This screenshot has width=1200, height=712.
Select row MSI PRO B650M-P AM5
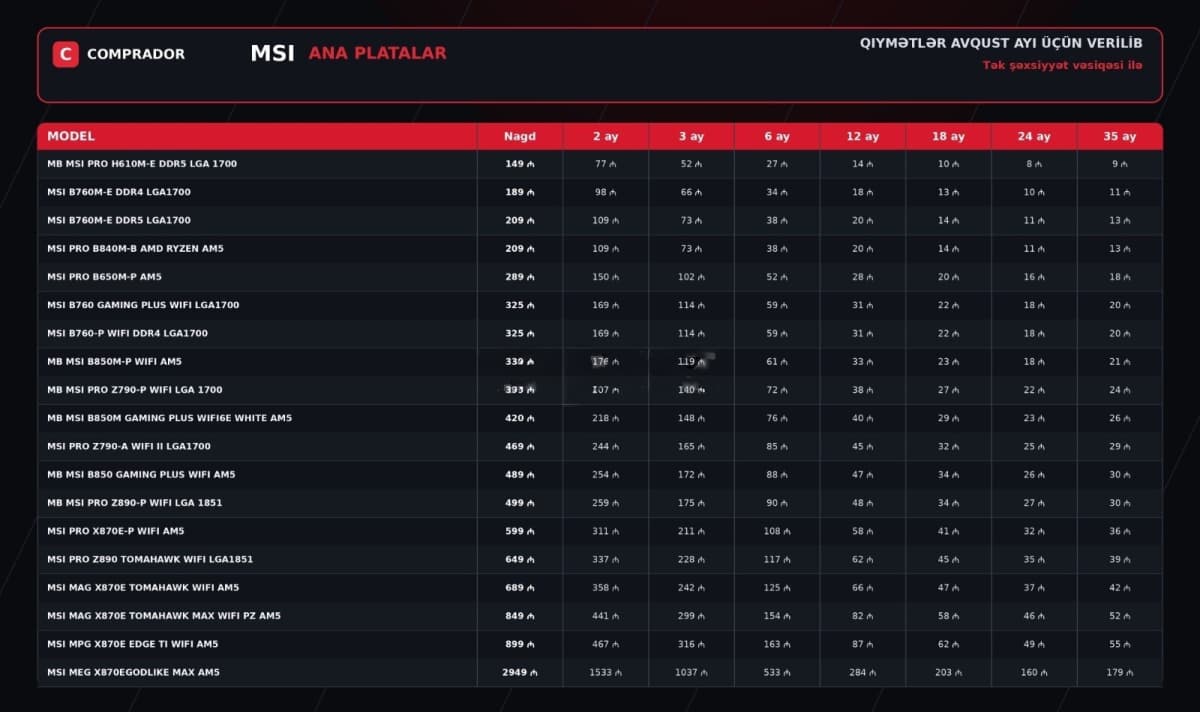600,277
